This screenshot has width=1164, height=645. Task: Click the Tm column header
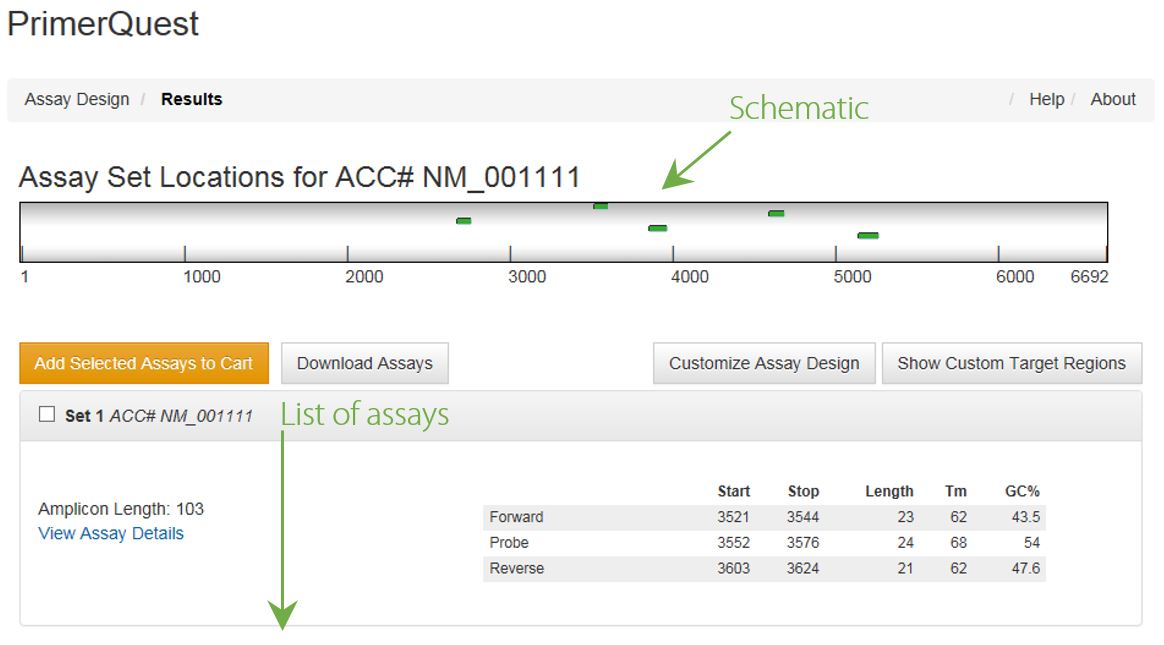coord(956,491)
